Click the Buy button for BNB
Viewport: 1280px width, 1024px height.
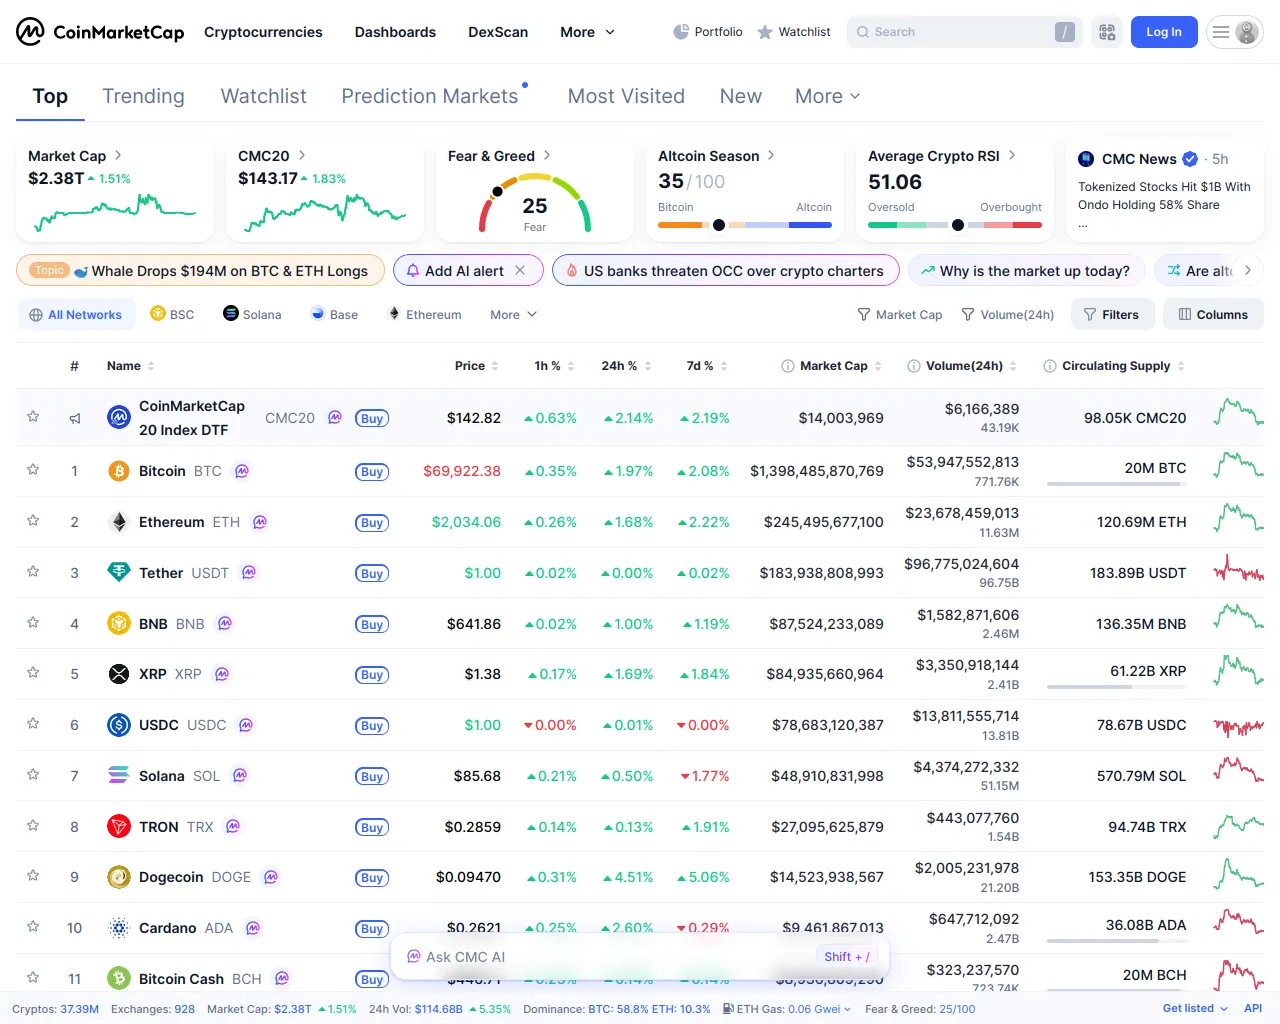tap(372, 624)
